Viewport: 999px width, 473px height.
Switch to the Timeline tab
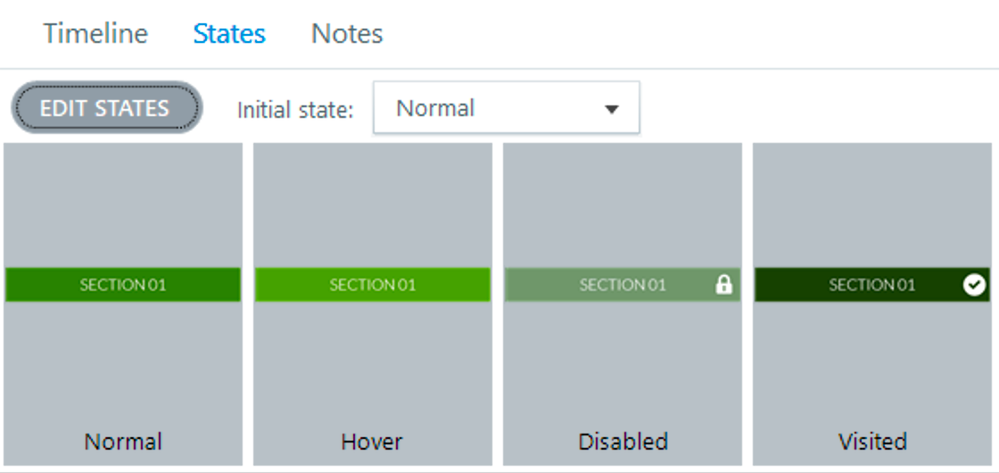point(95,33)
